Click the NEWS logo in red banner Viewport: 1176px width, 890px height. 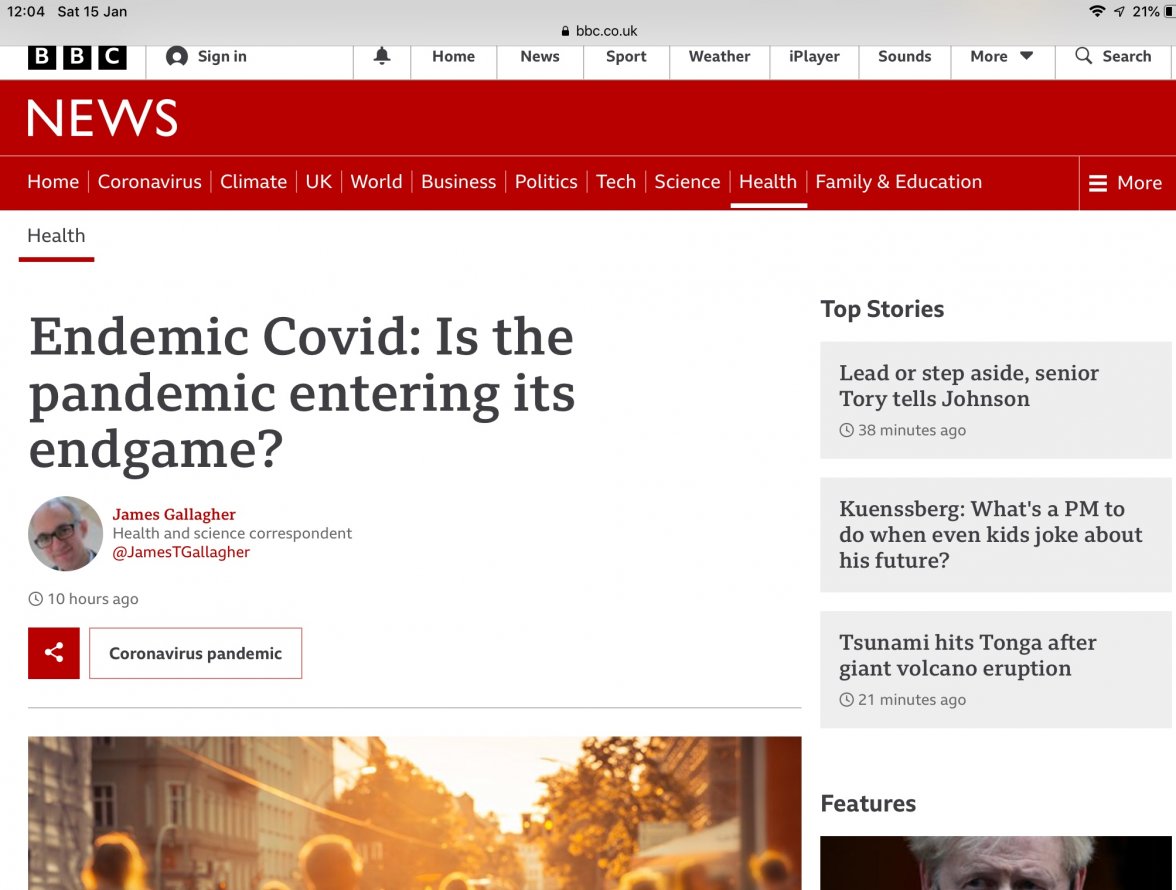(102, 119)
